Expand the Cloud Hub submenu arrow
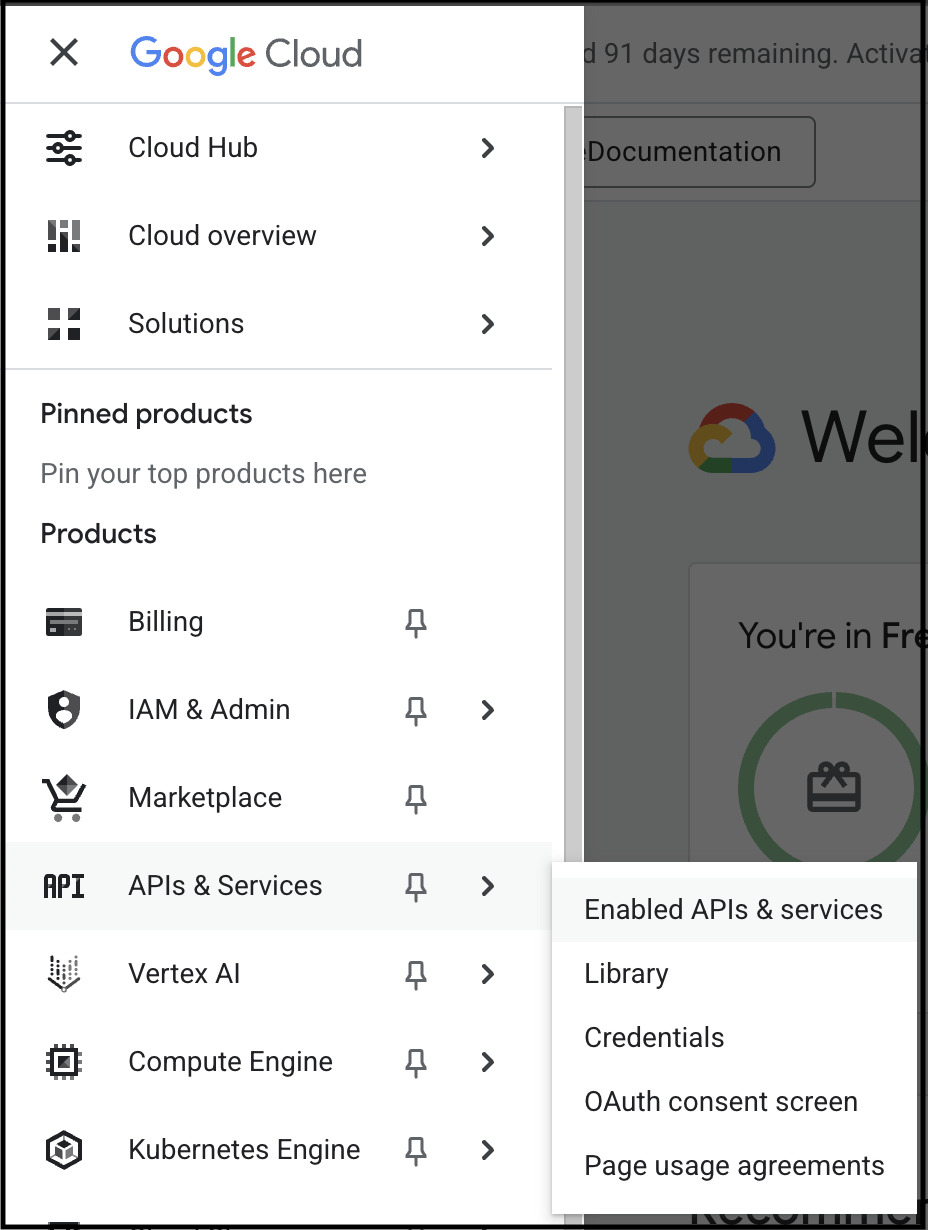The height and width of the screenshot is (1230, 928). pyautogui.click(x=488, y=148)
